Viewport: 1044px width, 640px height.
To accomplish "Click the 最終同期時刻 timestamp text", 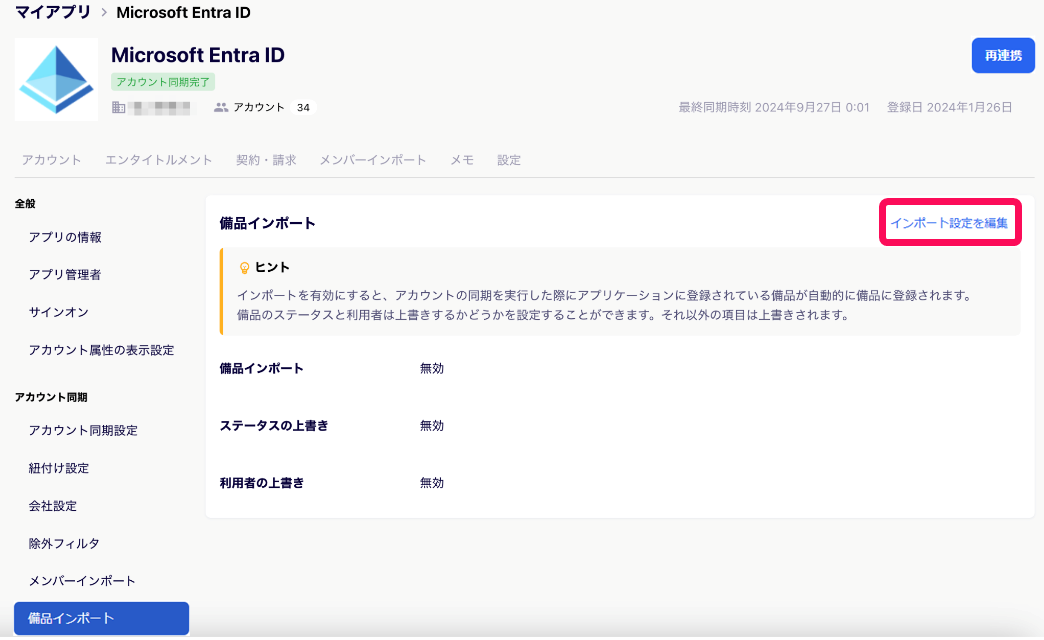I will 774,107.
